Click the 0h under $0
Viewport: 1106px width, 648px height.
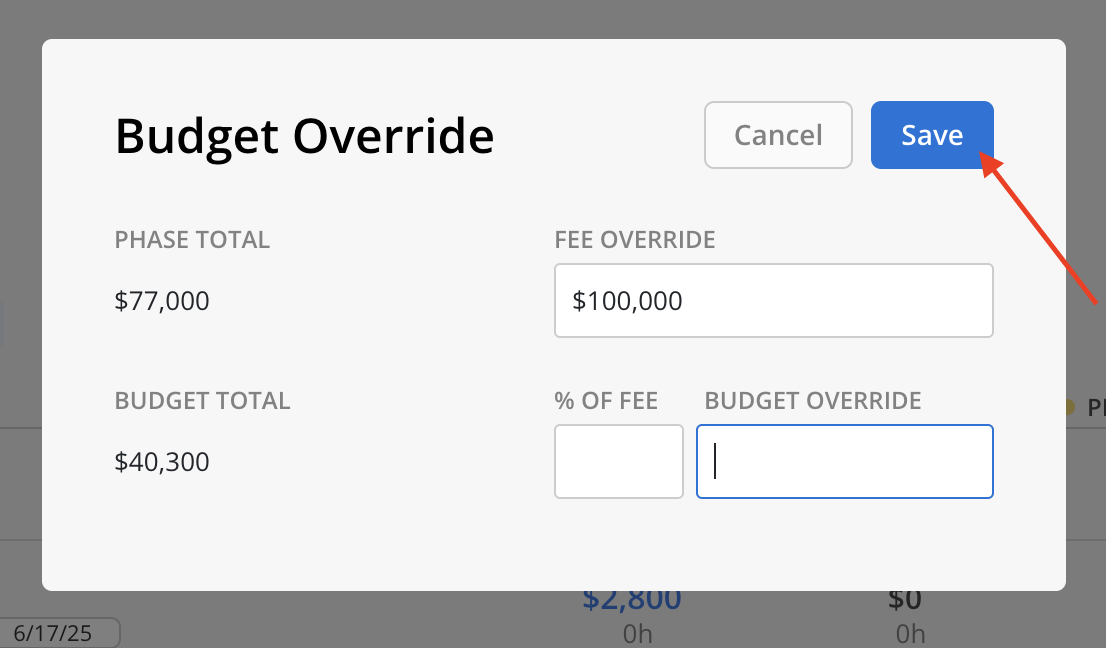(910, 634)
